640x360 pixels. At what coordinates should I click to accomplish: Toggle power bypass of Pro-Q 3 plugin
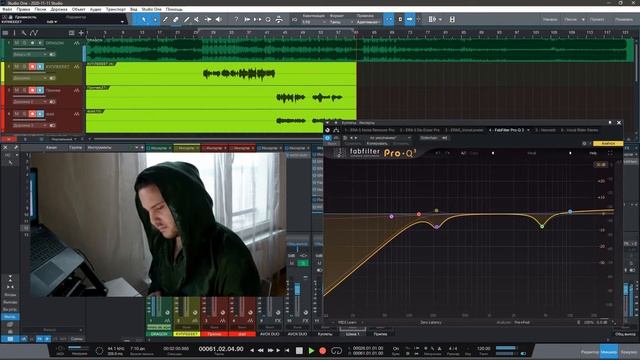pyautogui.click(x=327, y=138)
